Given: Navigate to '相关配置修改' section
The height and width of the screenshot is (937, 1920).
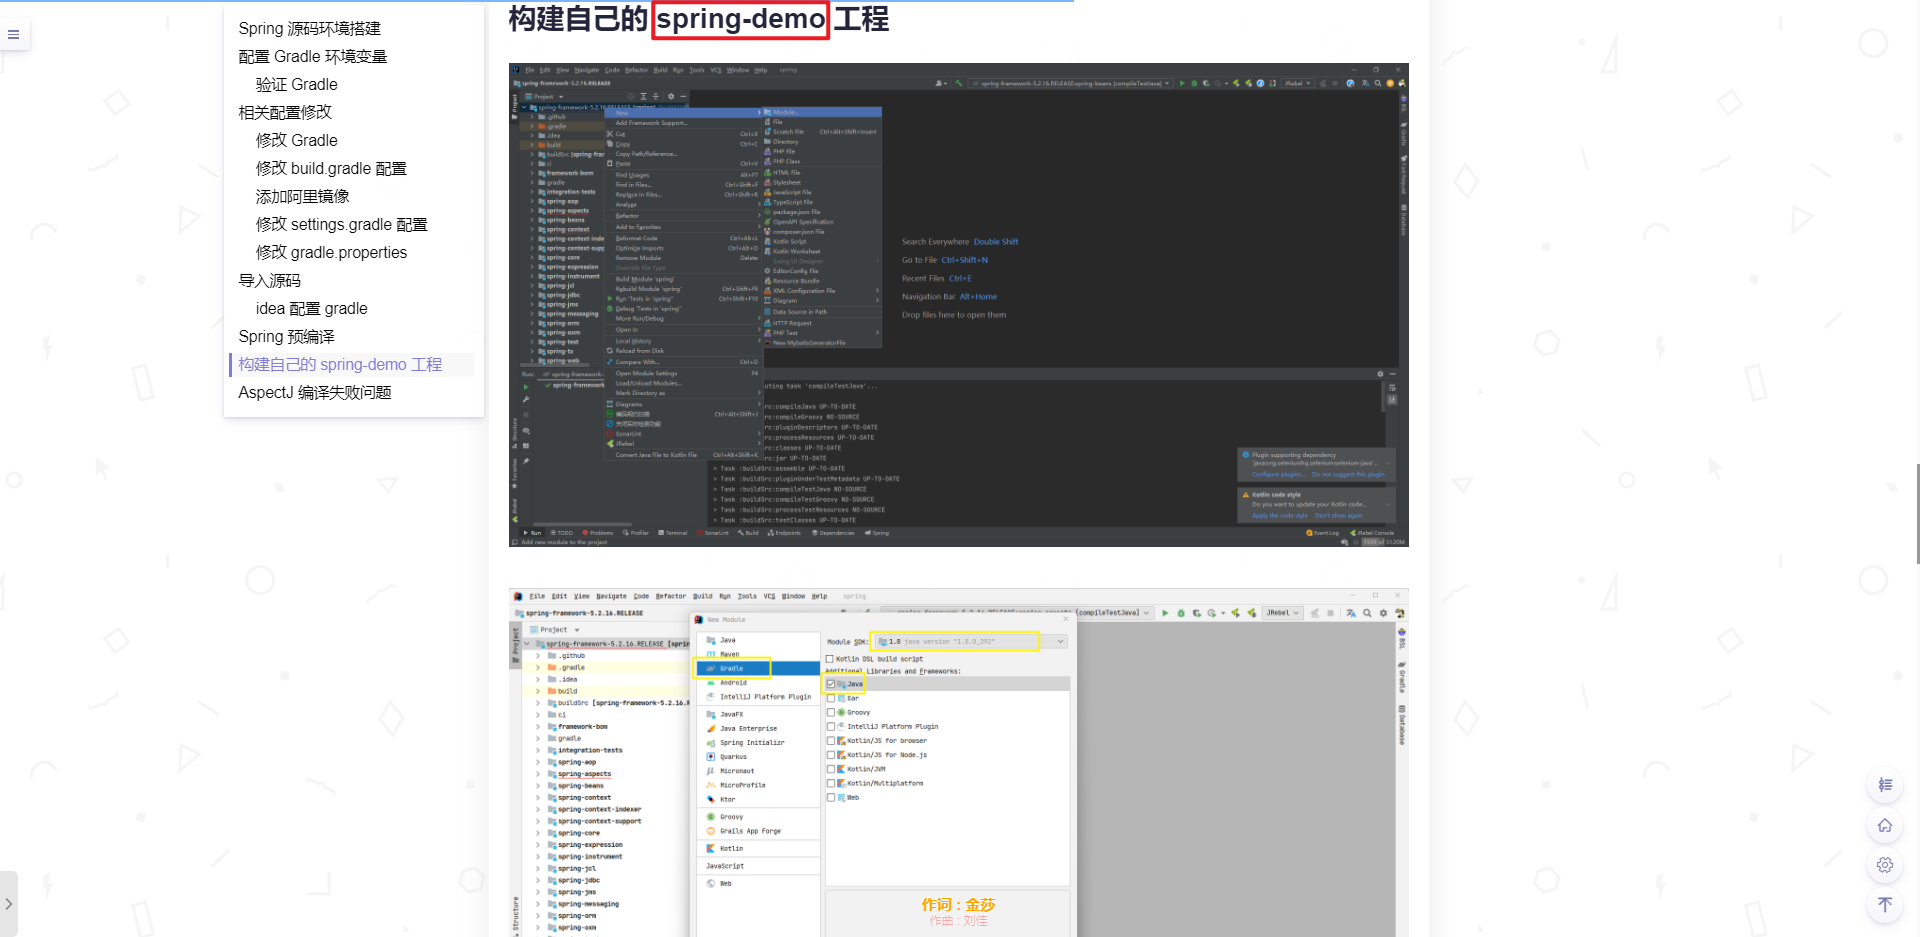Looking at the screenshot, I should (x=285, y=112).
